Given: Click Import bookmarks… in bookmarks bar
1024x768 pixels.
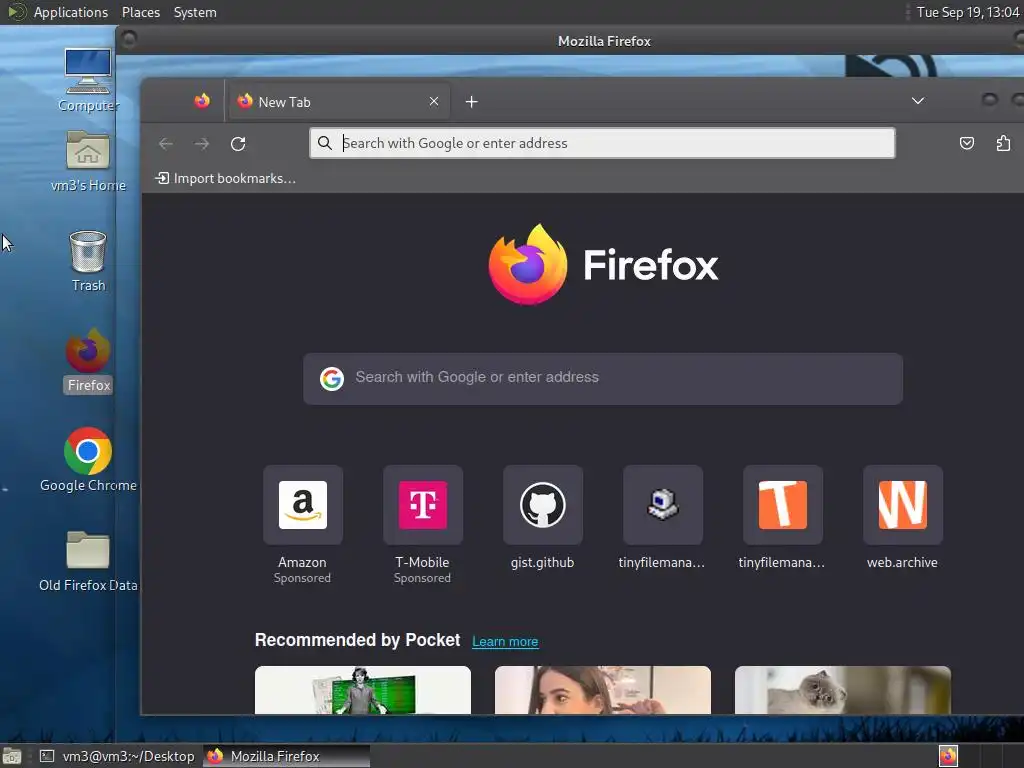Looking at the screenshot, I should [225, 178].
